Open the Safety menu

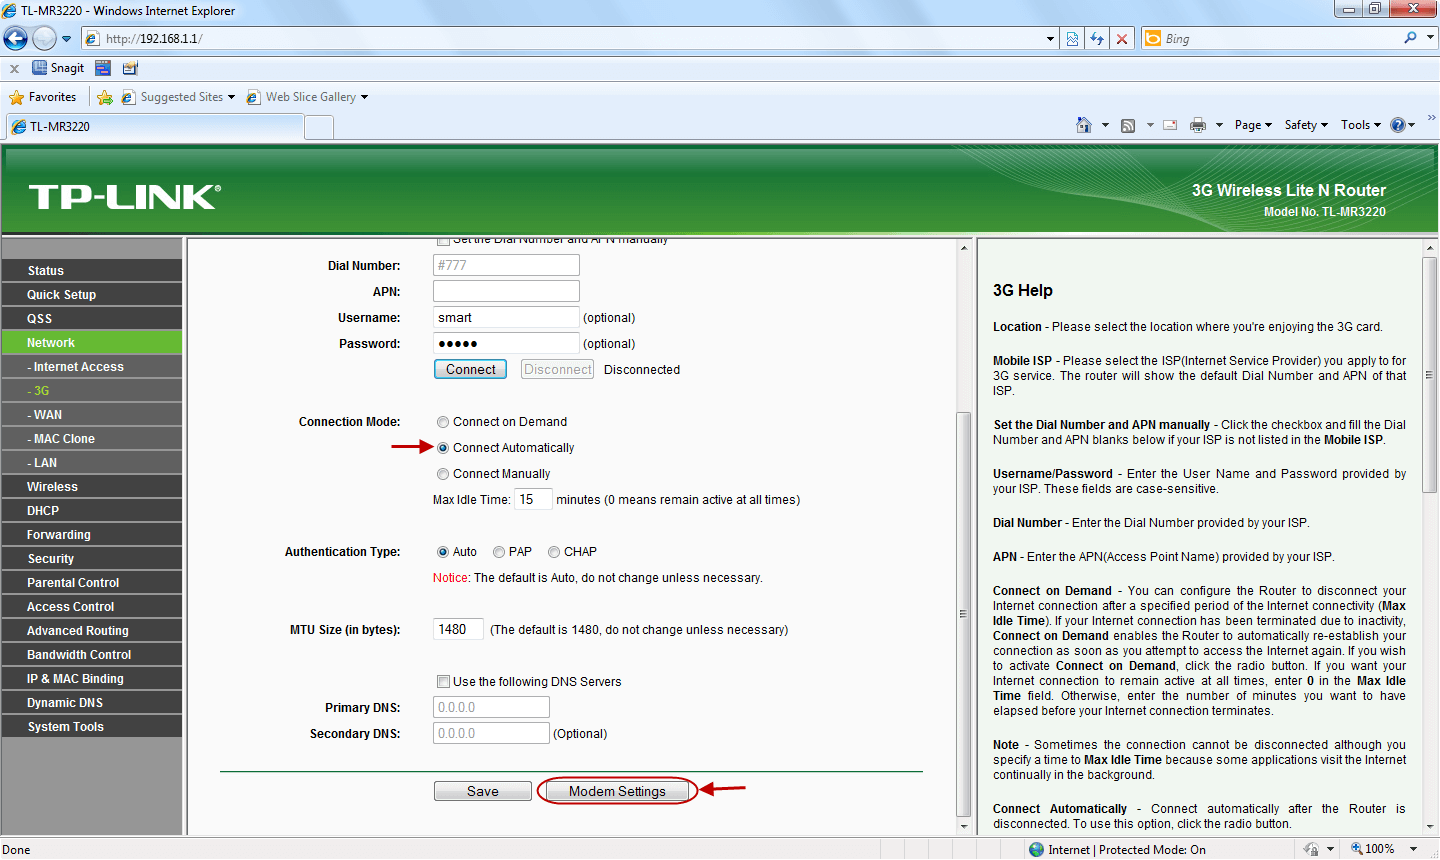point(1306,125)
